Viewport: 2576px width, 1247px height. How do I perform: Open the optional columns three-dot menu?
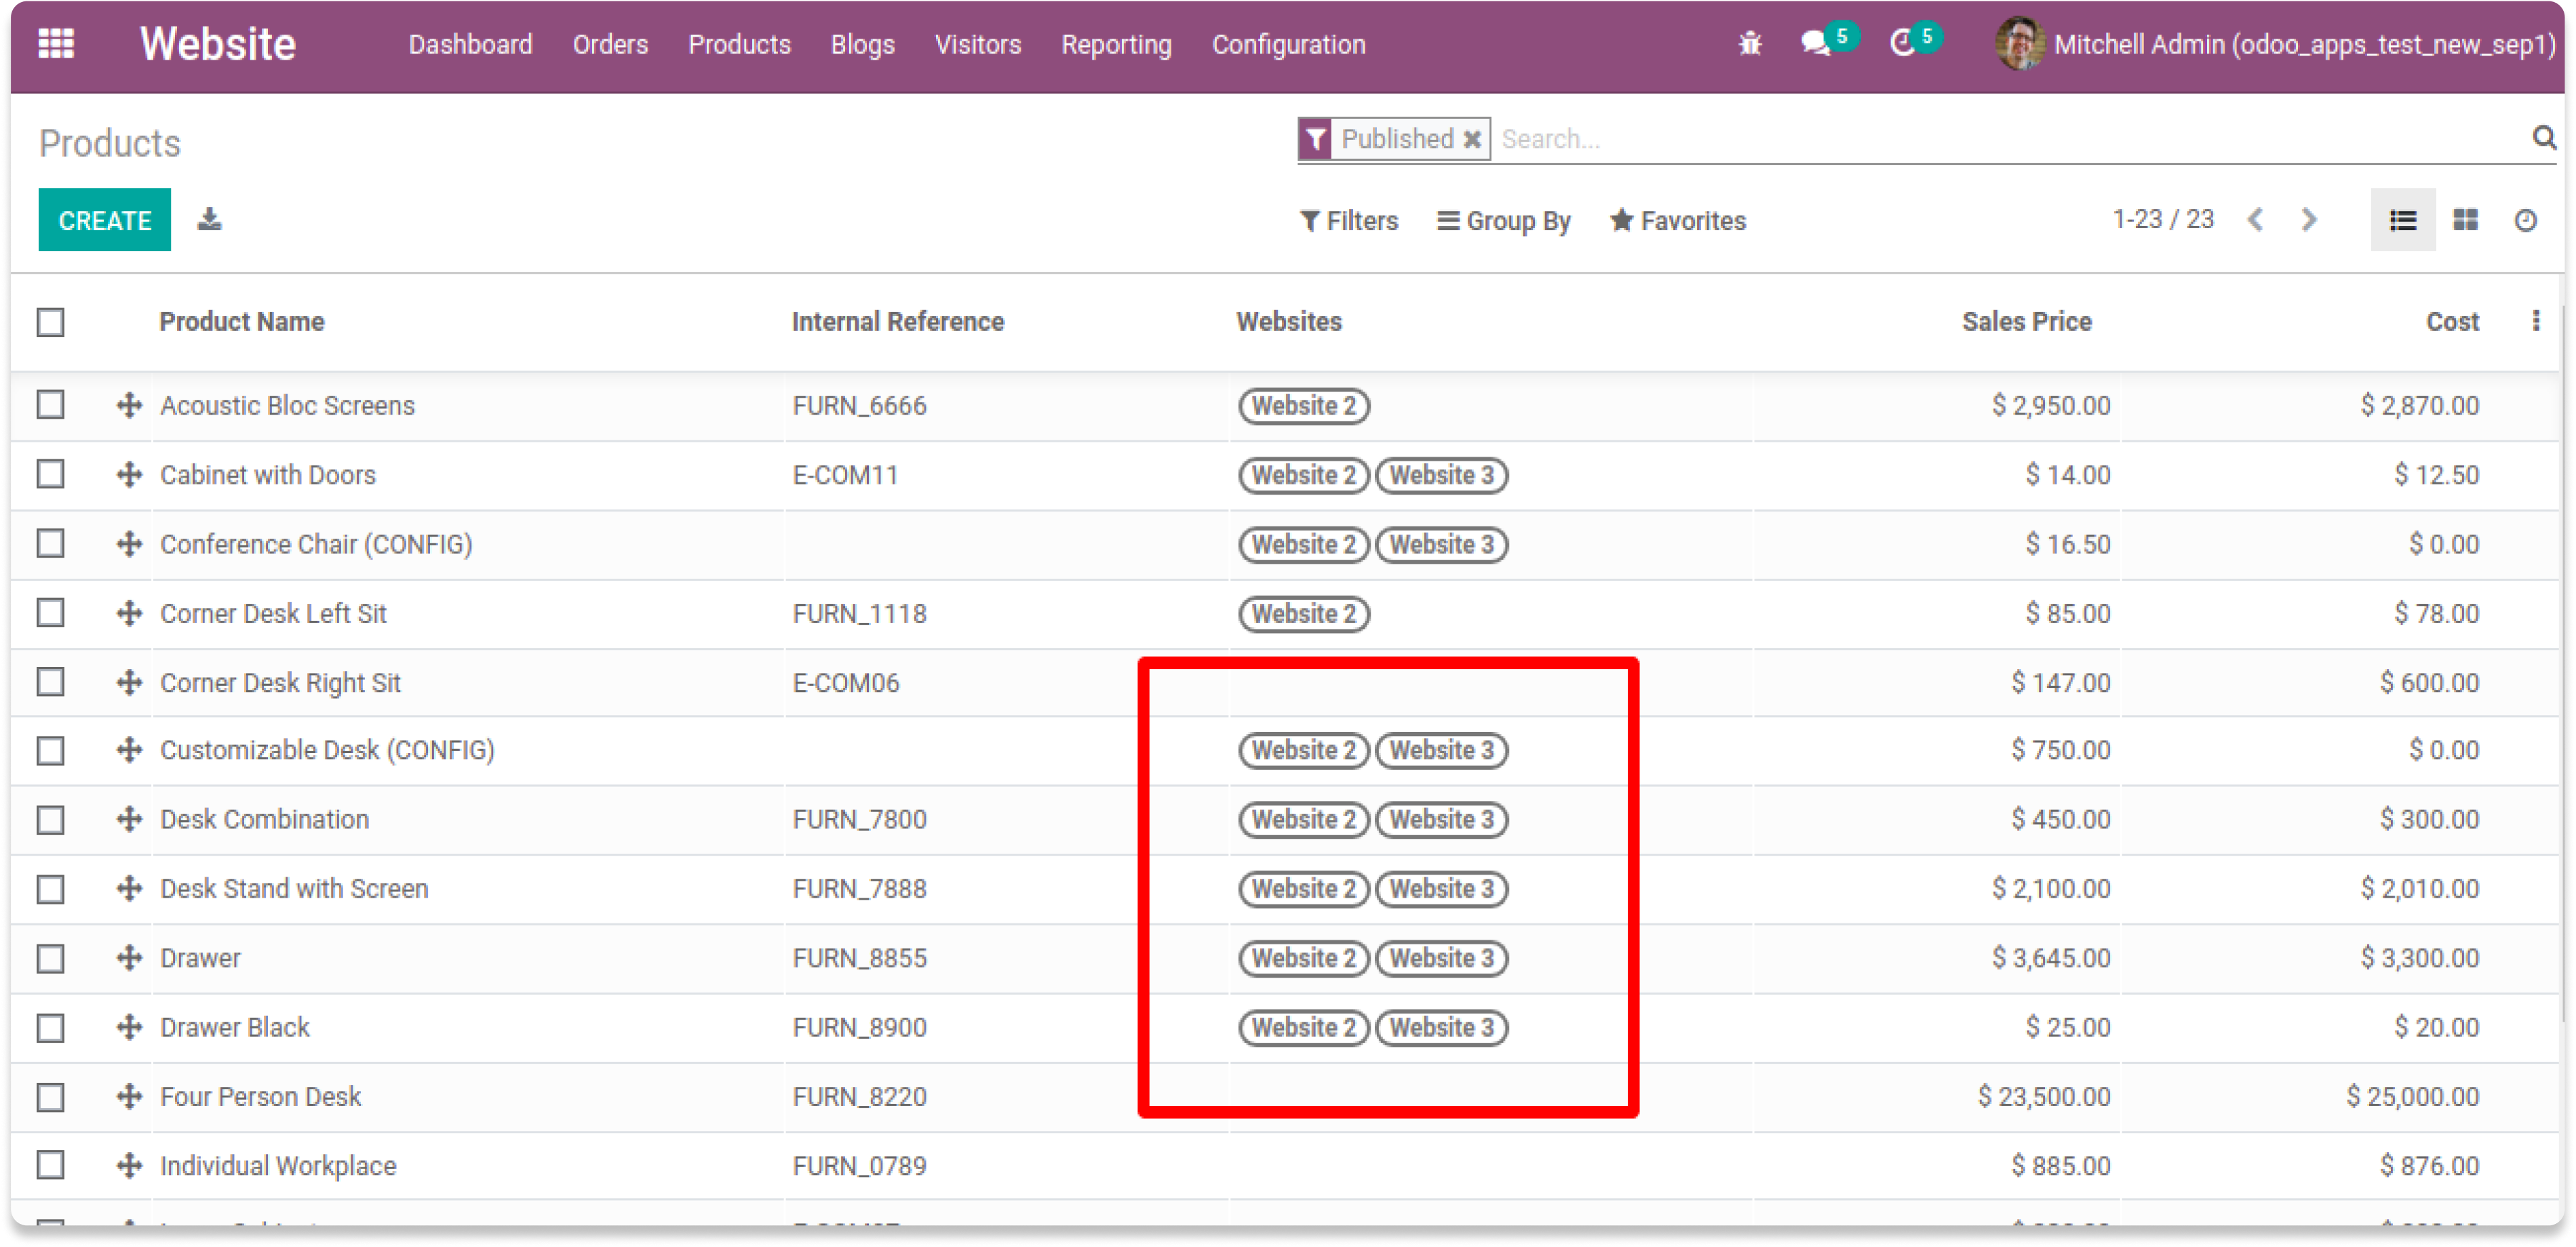coord(2535,321)
